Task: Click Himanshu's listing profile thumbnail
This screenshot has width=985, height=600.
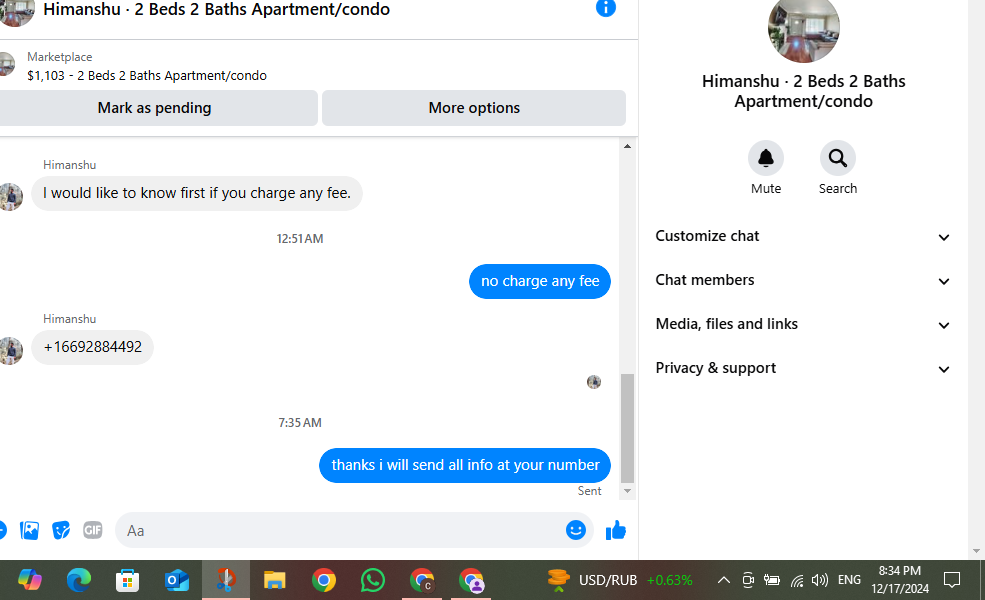Action: click(x=803, y=28)
